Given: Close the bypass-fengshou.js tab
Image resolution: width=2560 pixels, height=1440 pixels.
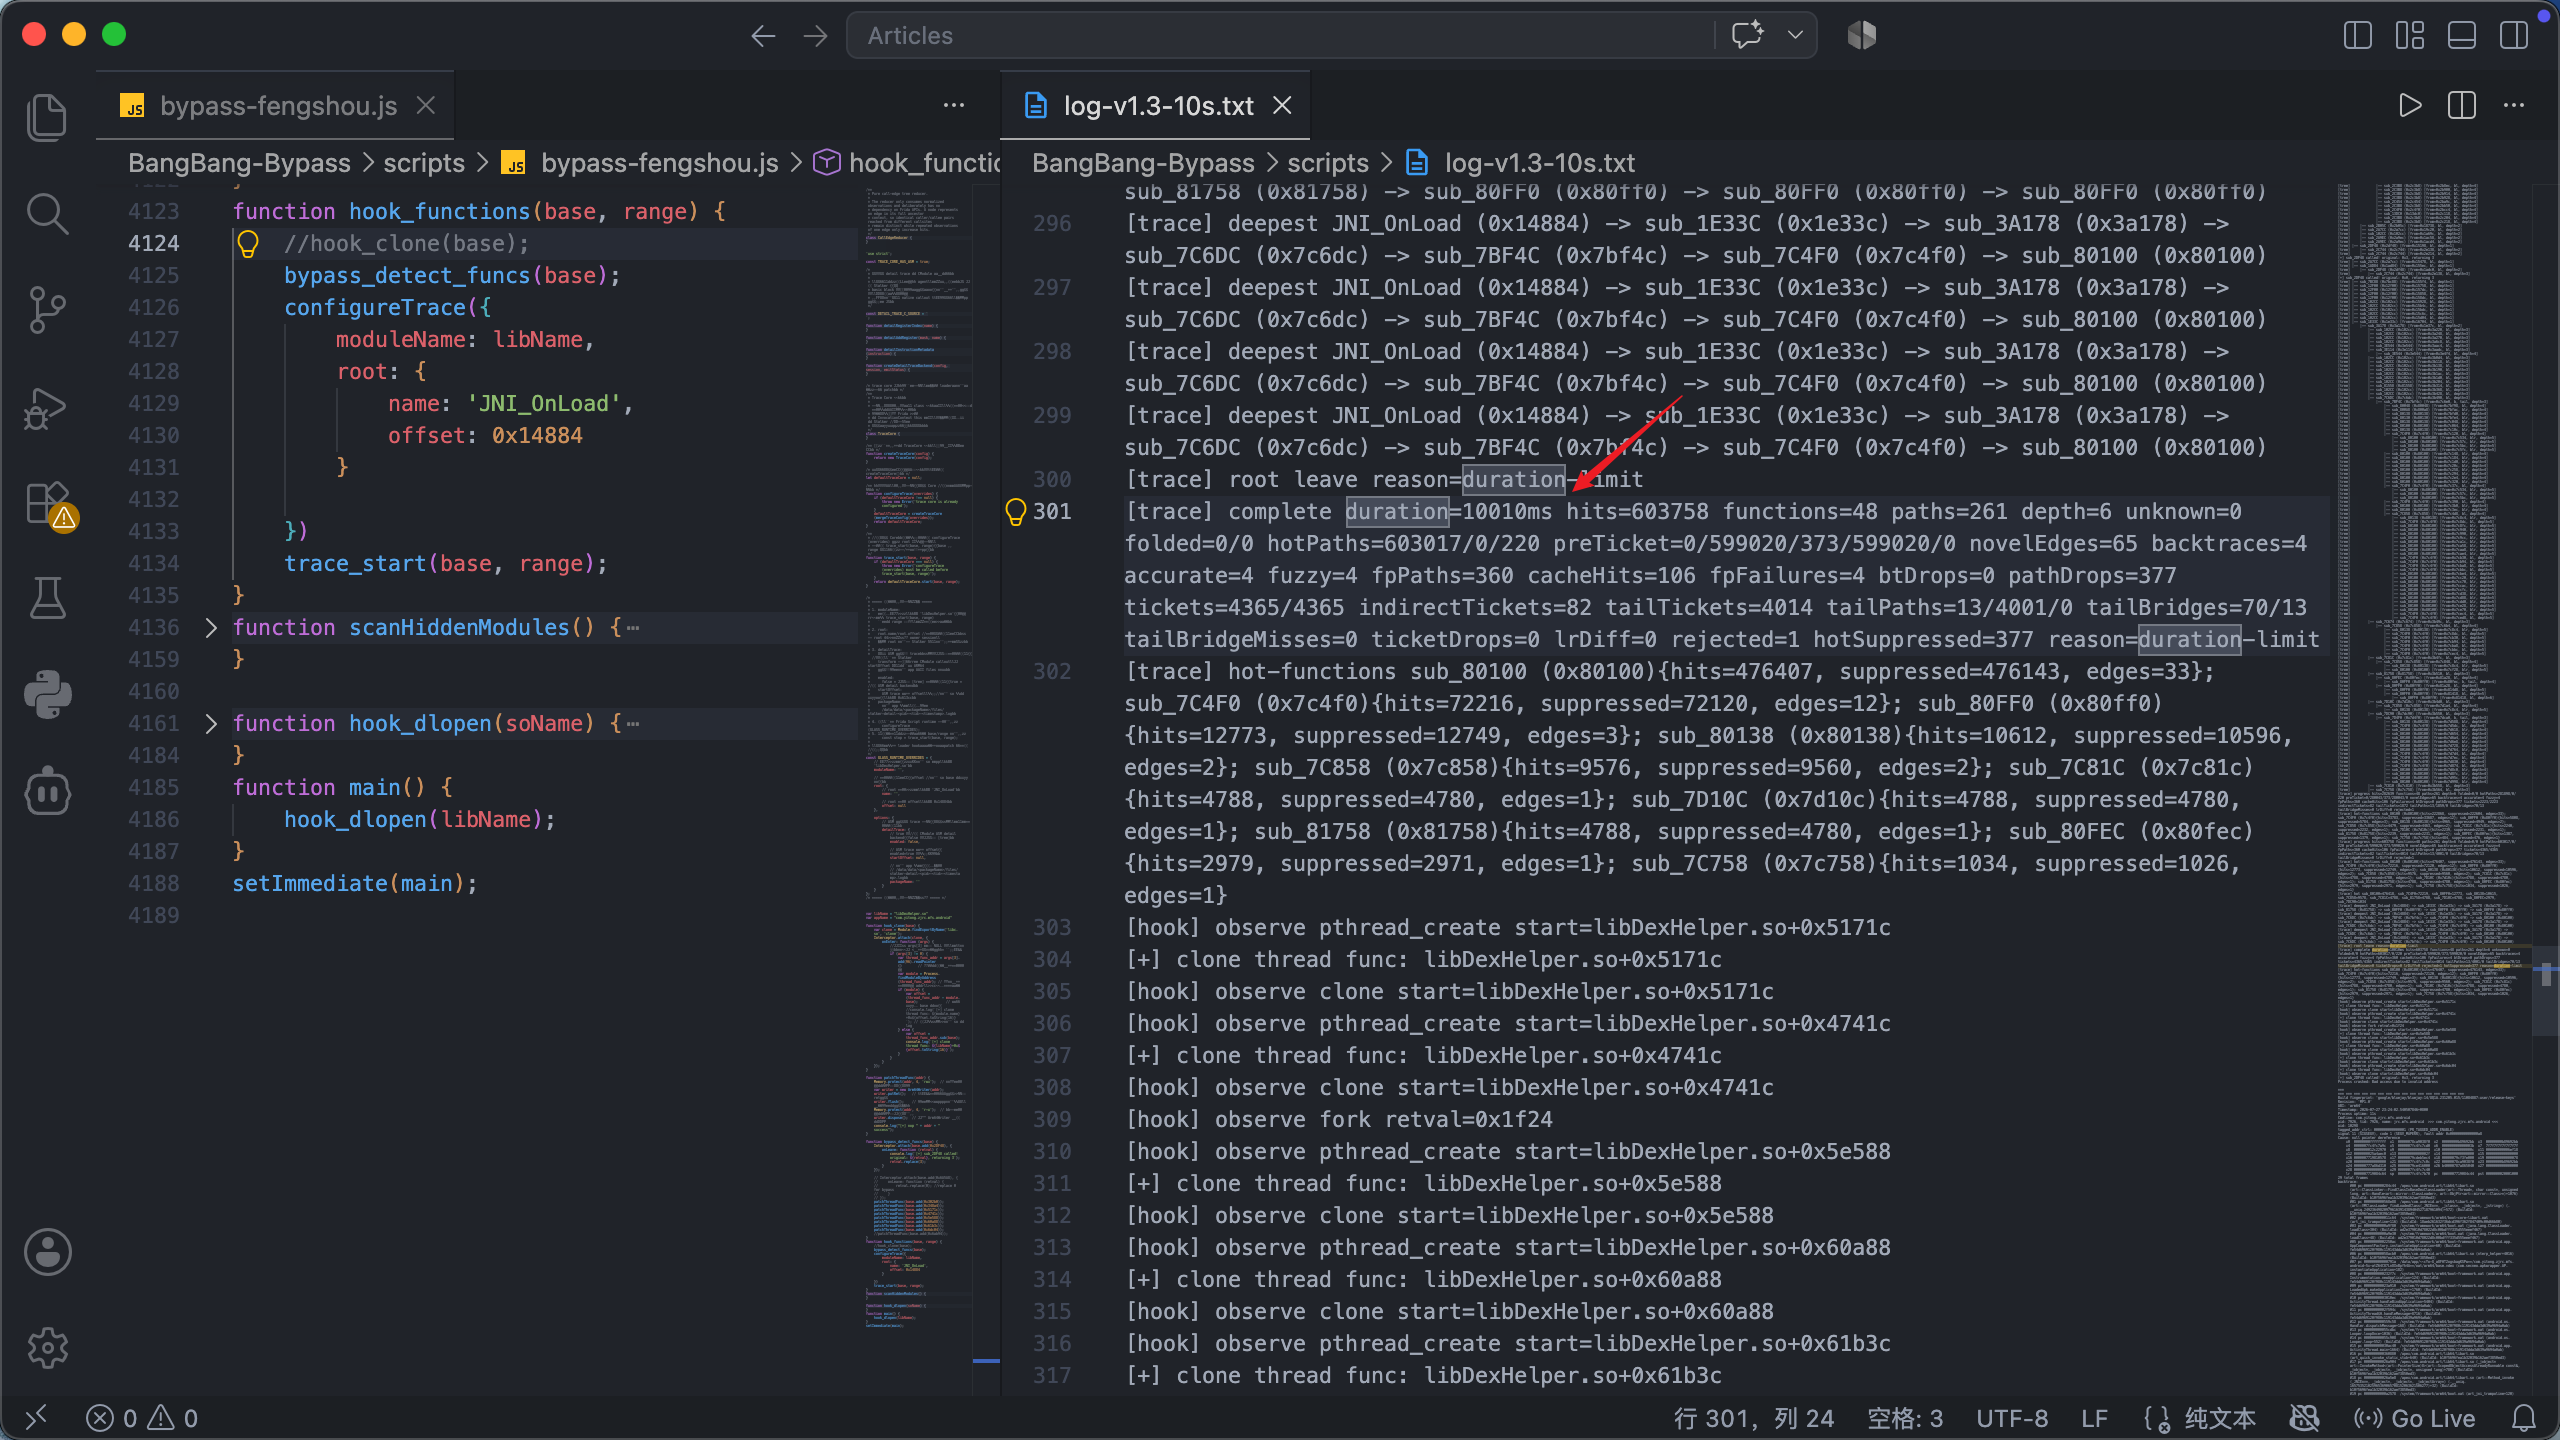Looking at the screenshot, I should tap(426, 105).
